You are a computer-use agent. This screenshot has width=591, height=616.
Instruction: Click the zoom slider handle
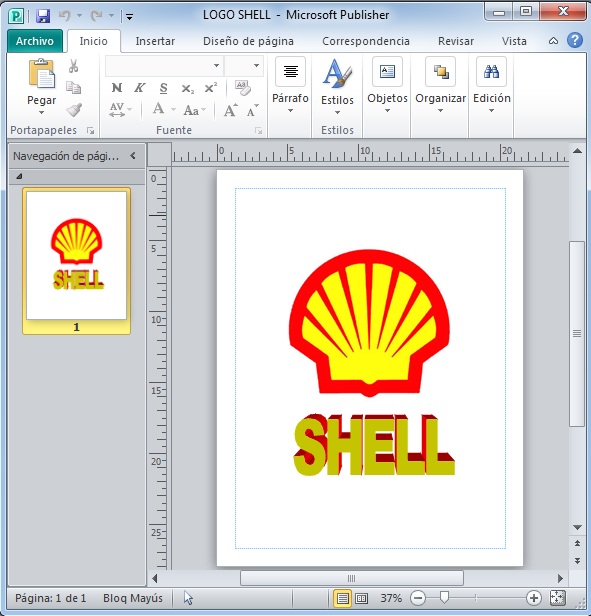pos(444,598)
